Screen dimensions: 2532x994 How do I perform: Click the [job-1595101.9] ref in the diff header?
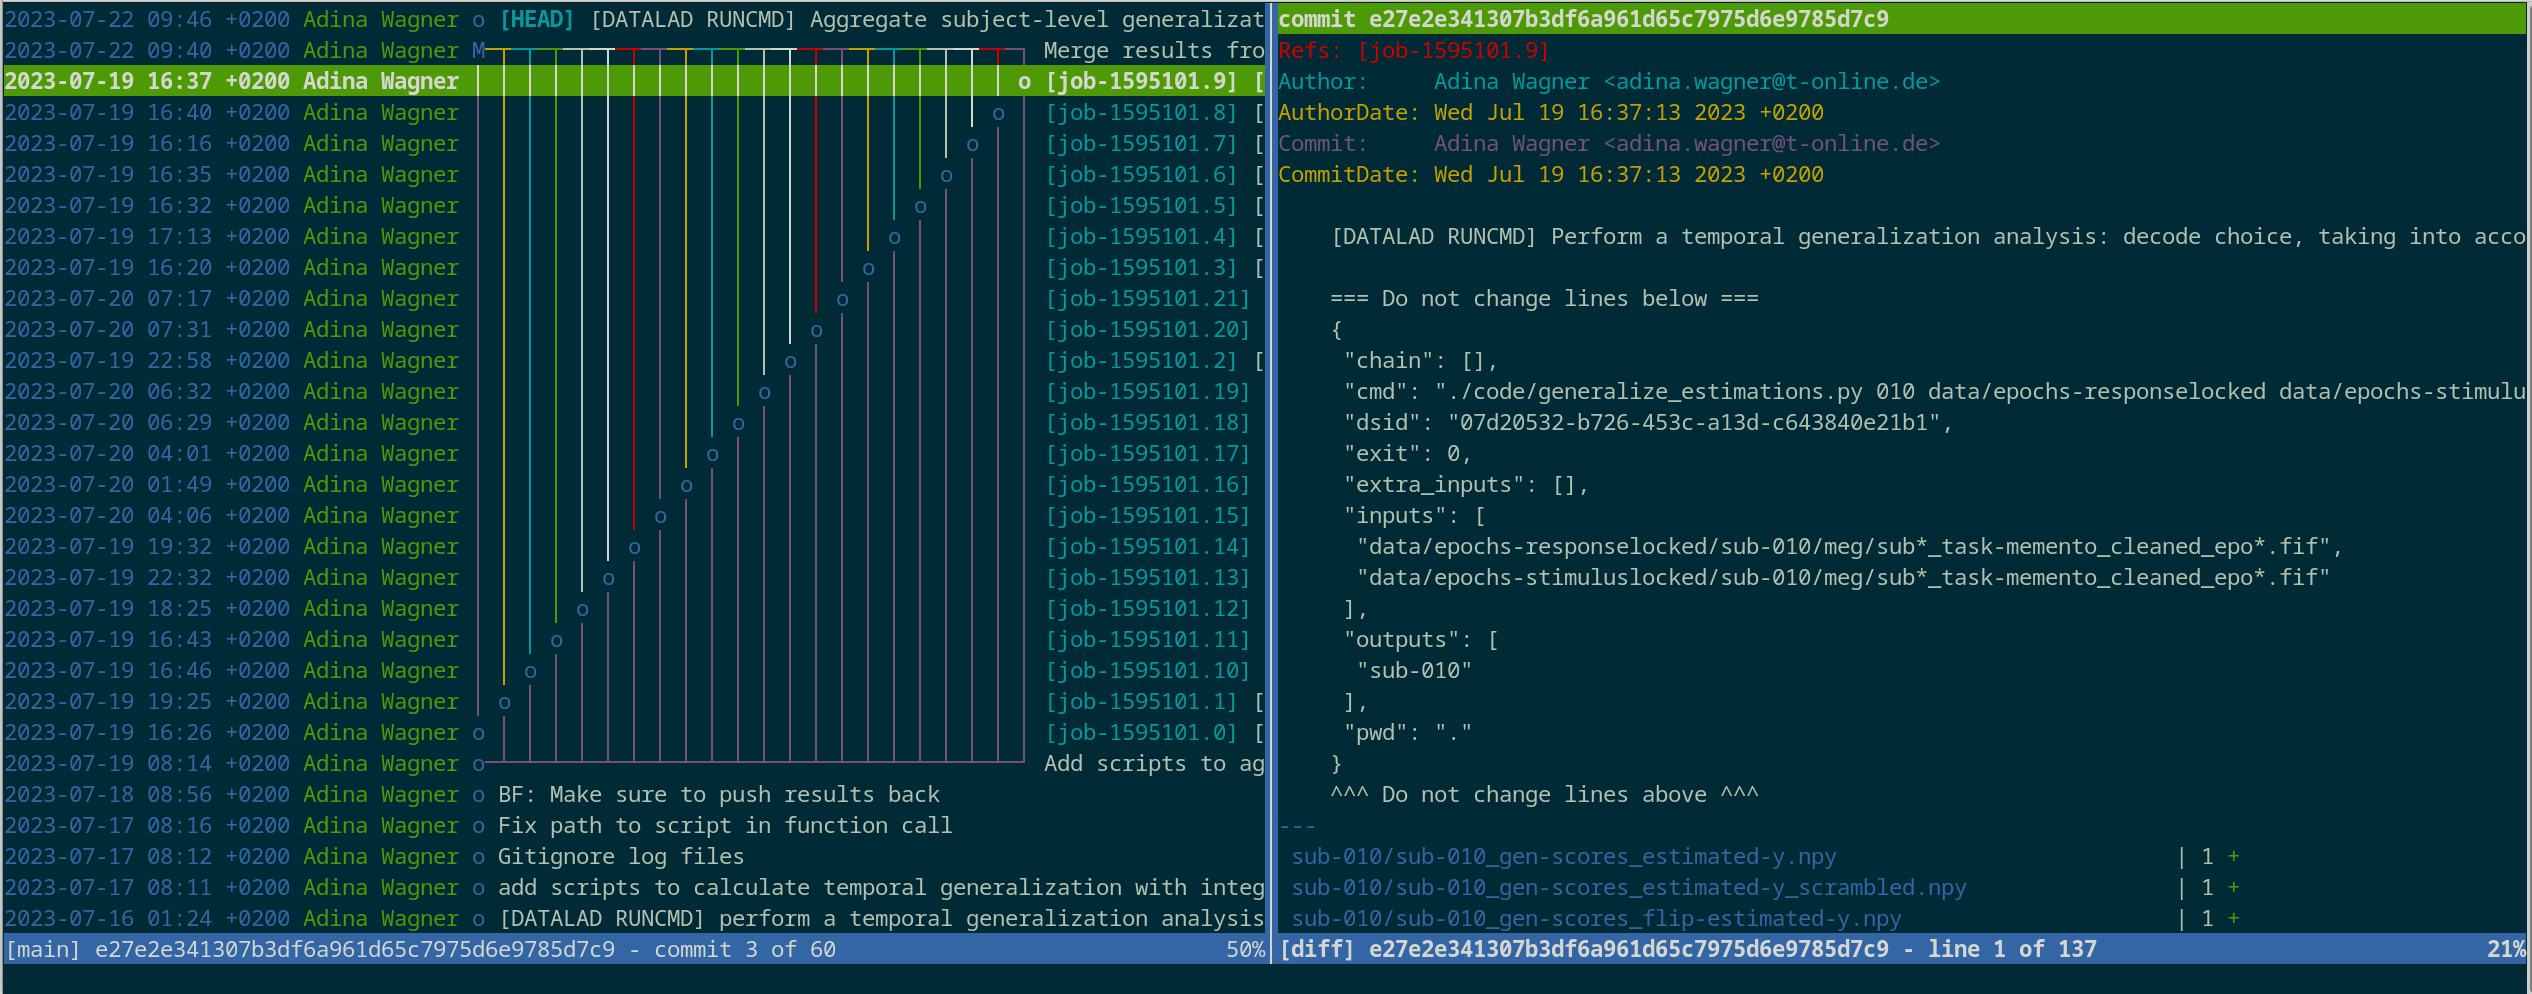(x=1452, y=51)
